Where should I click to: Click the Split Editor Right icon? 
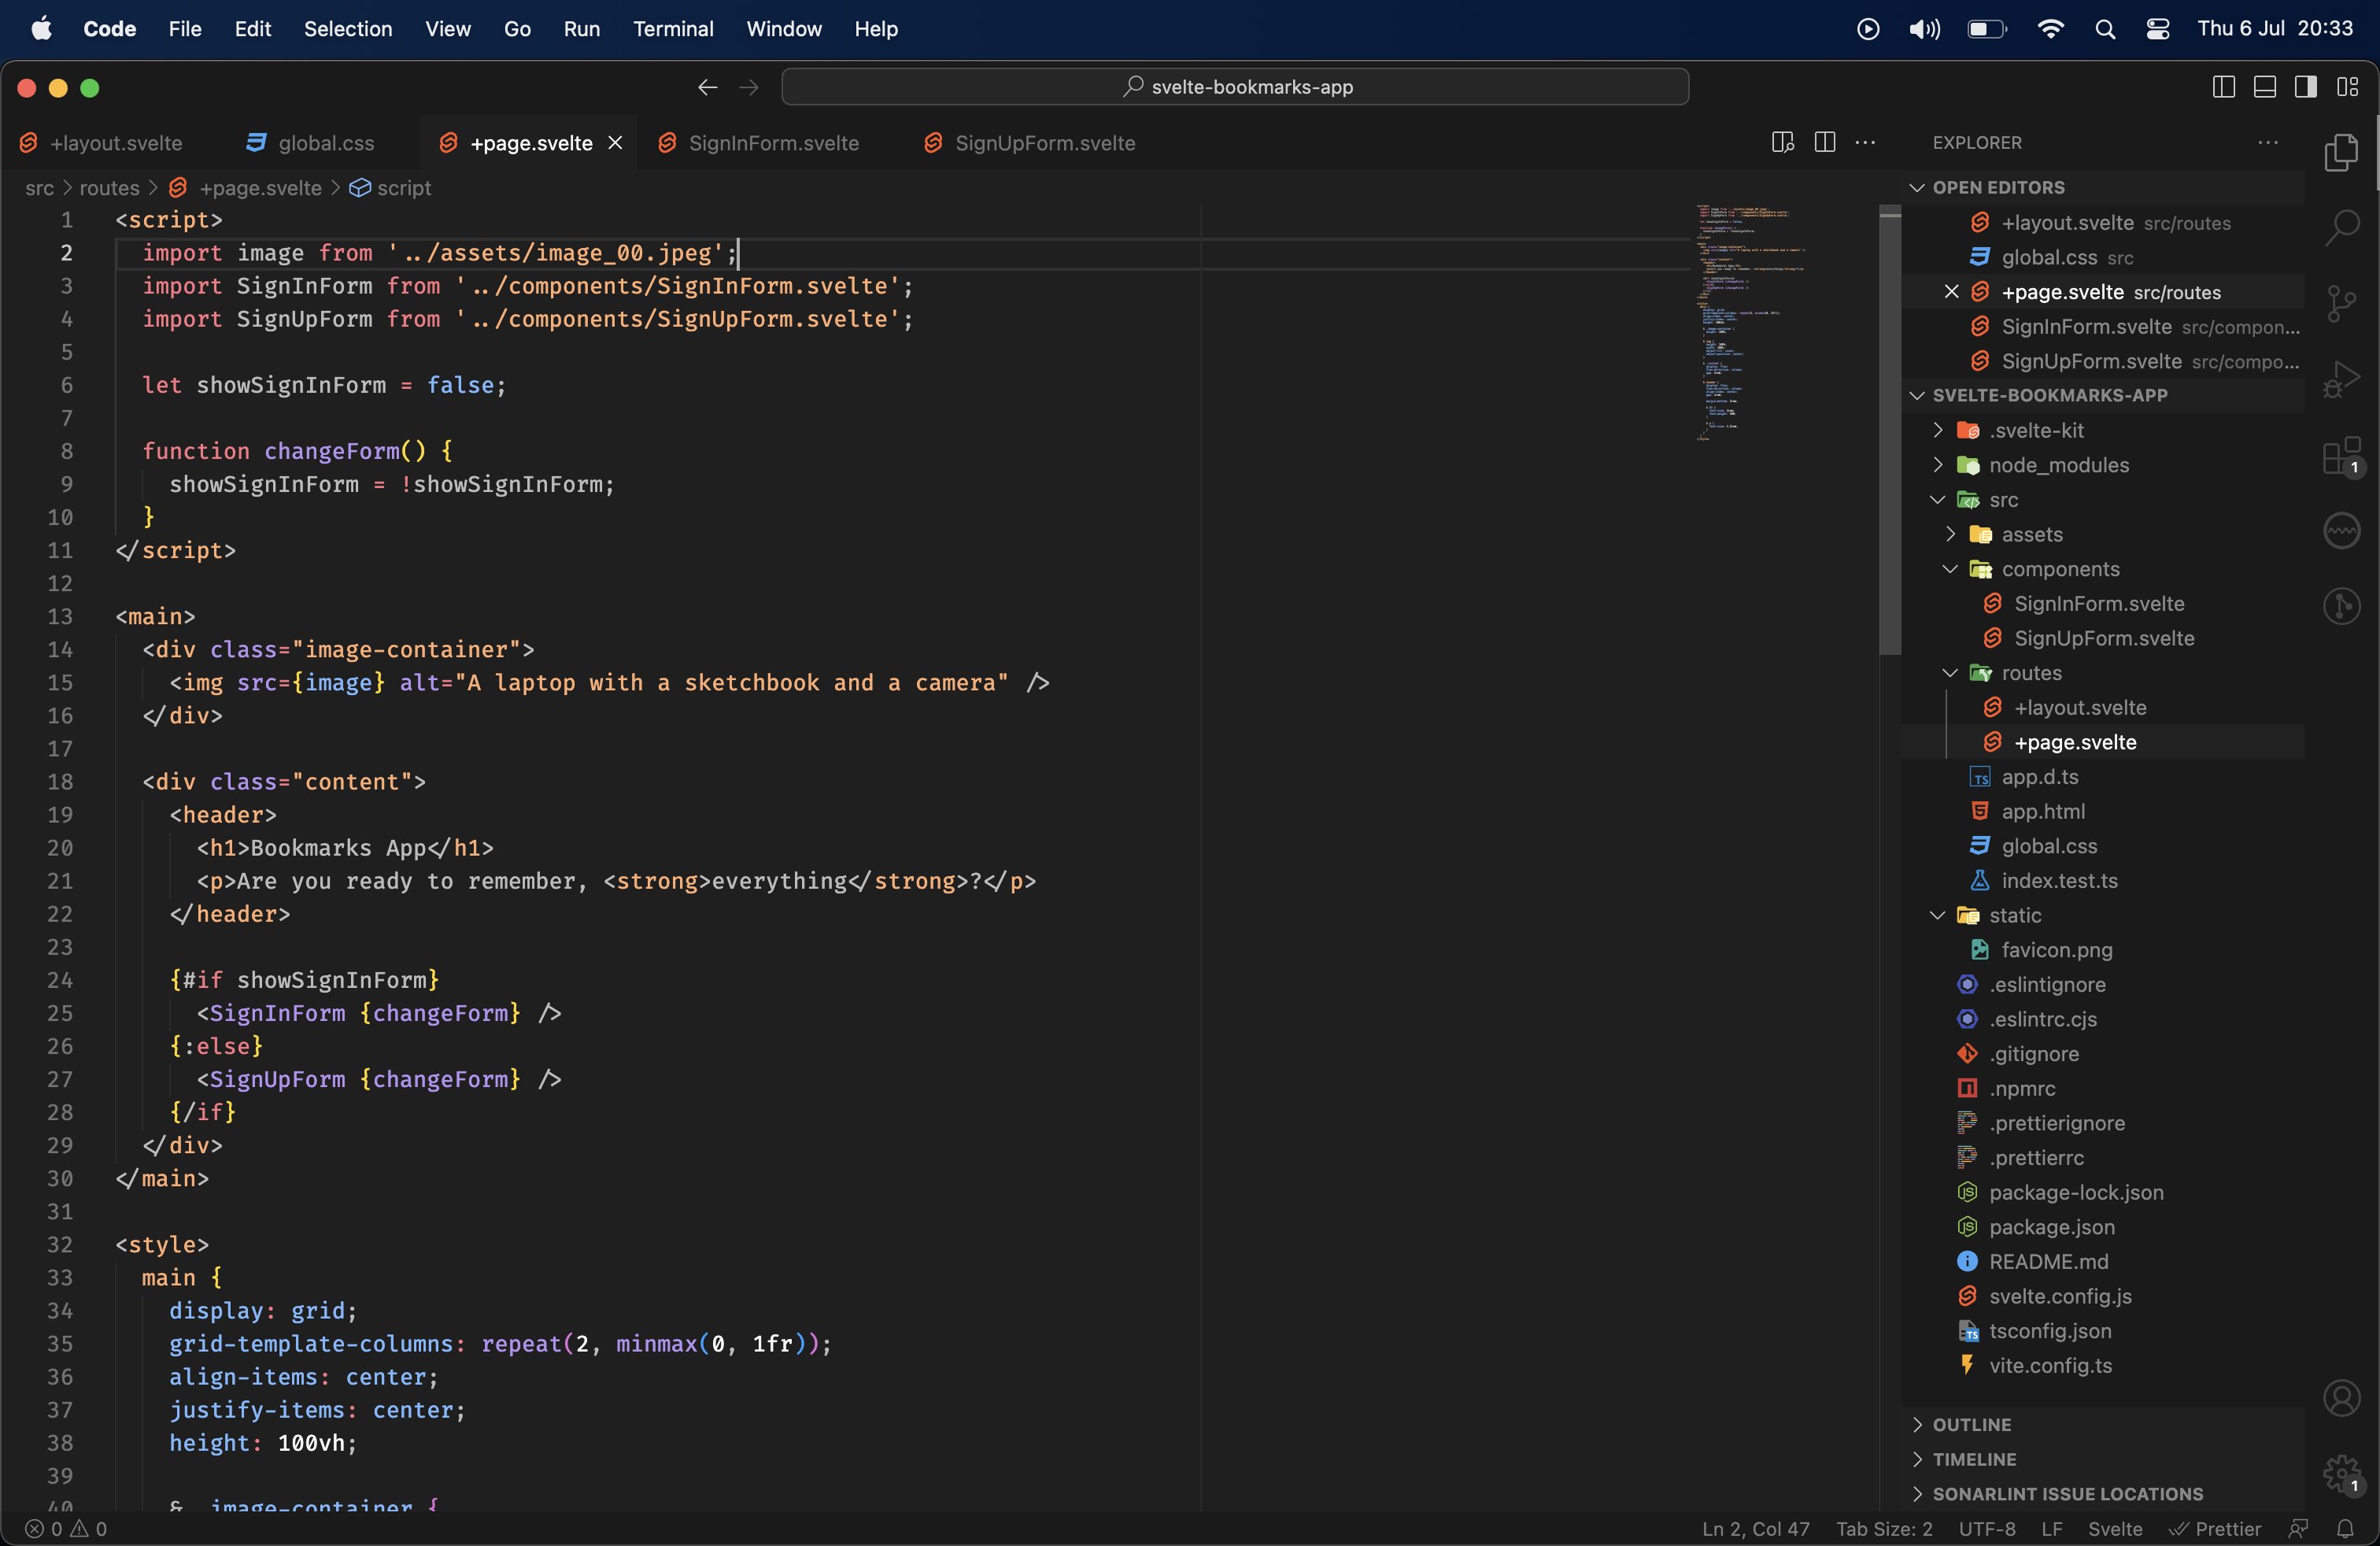pos(1824,142)
